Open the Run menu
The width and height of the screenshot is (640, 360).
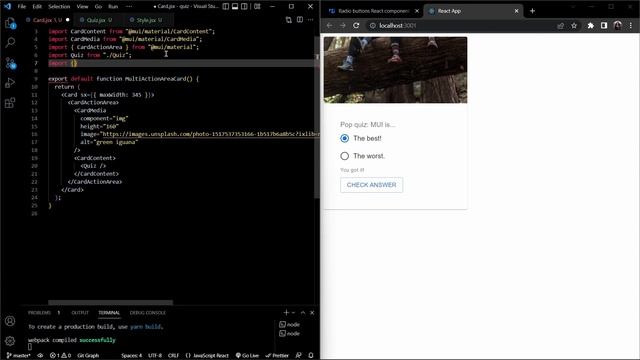[x=113, y=7]
